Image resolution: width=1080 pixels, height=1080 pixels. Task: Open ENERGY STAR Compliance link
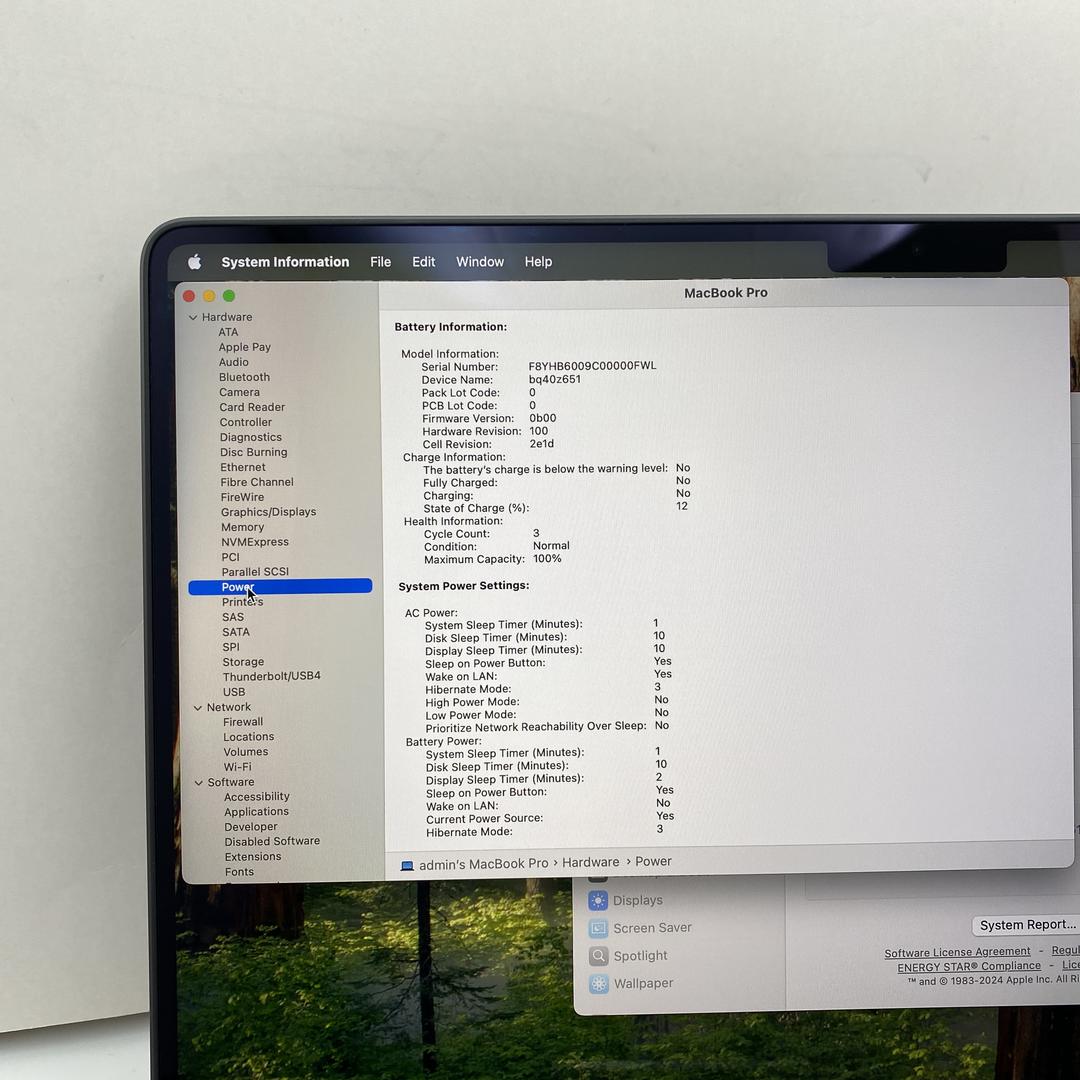tap(968, 966)
